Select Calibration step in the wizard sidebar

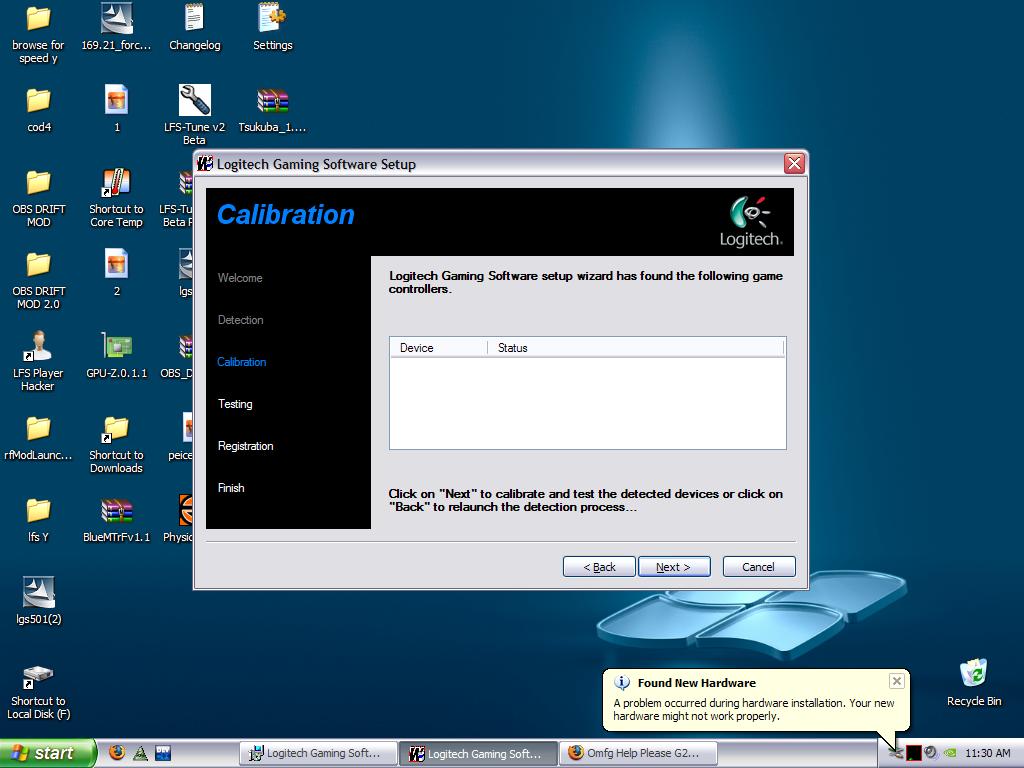tap(242, 362)
